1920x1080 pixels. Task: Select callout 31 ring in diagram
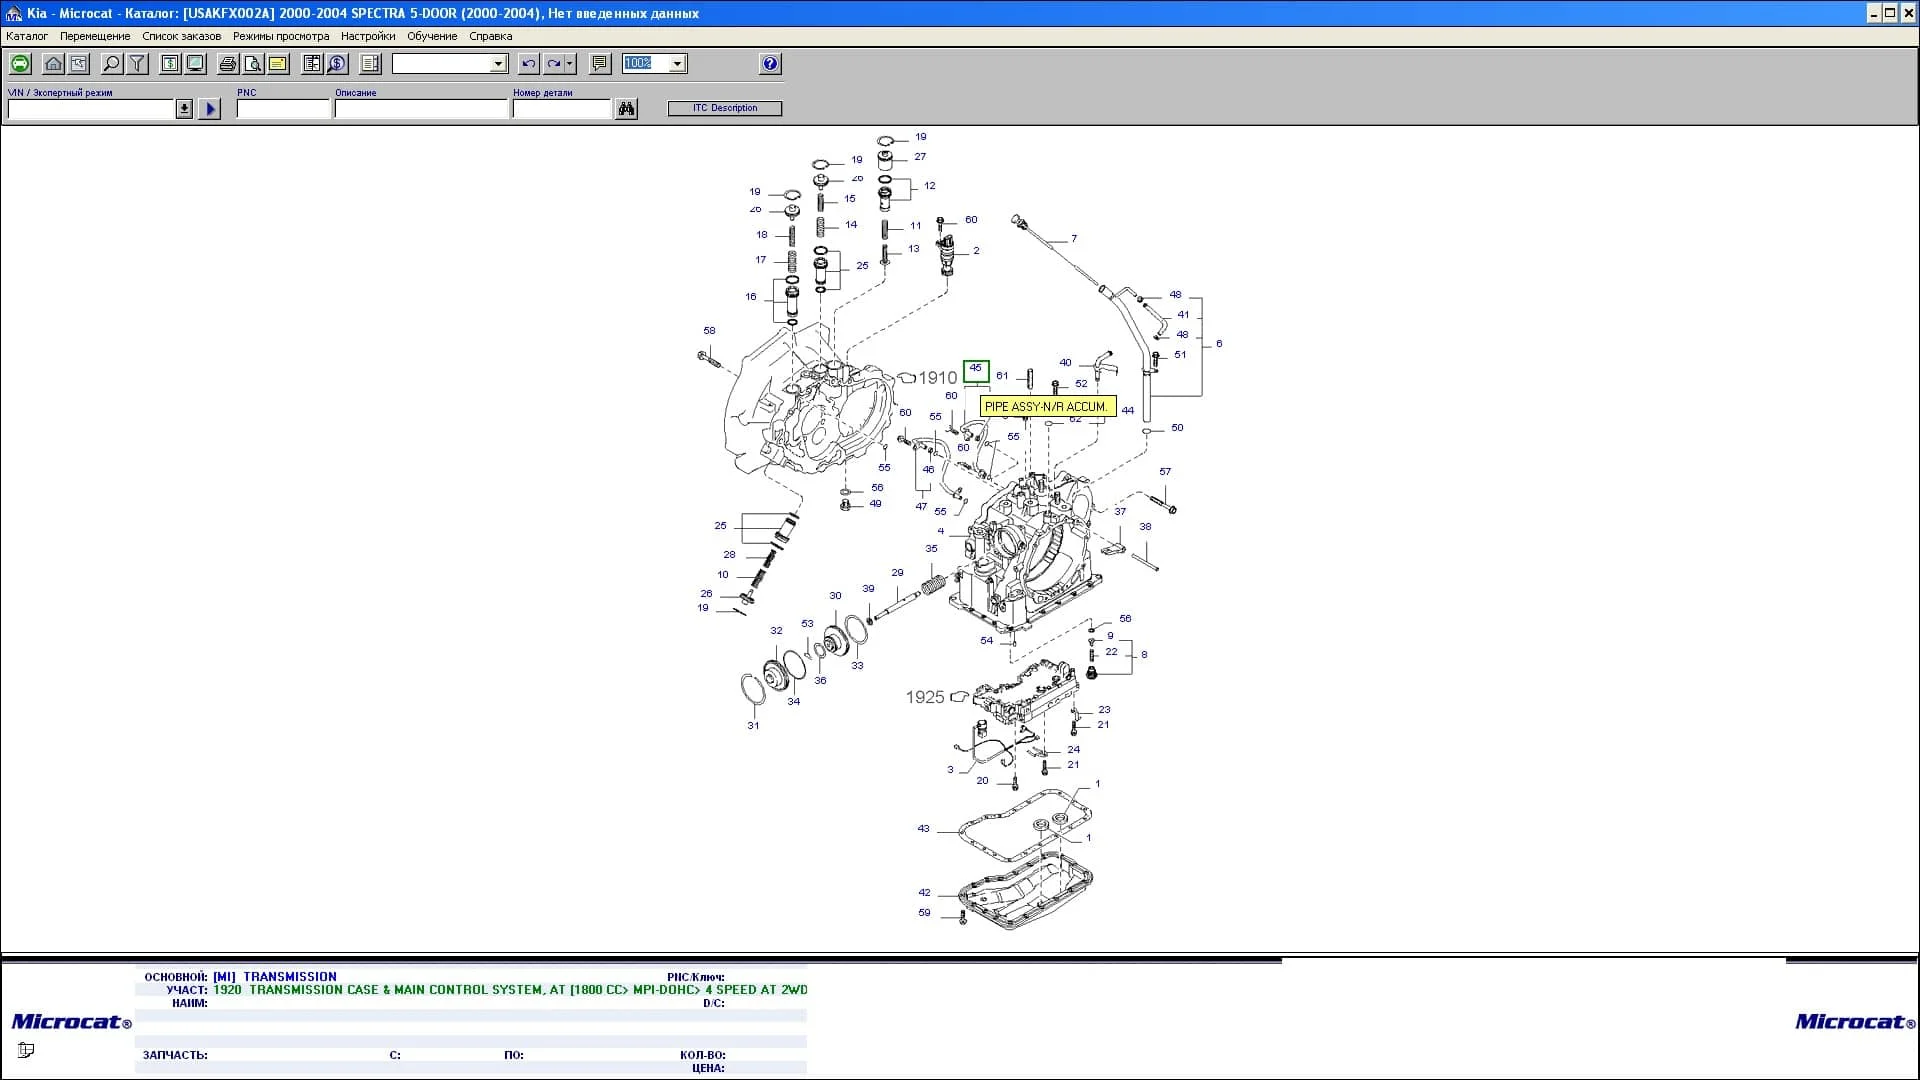(753, 726)
